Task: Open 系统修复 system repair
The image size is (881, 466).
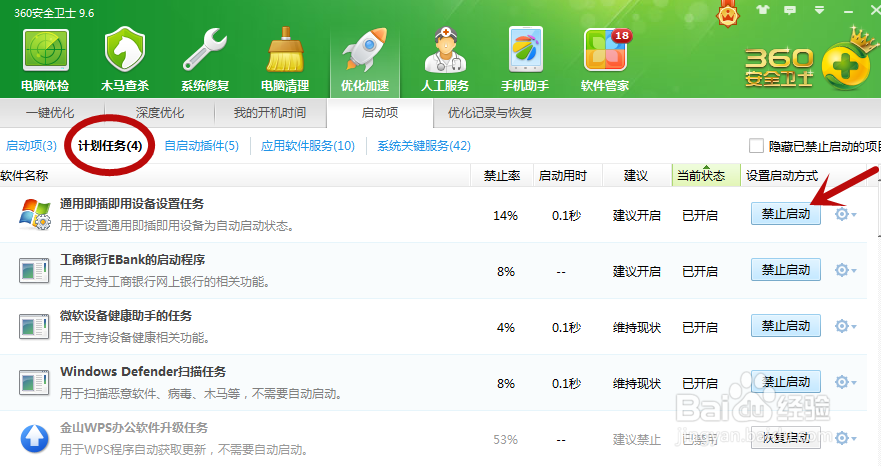Action: (x=205, y=60)
